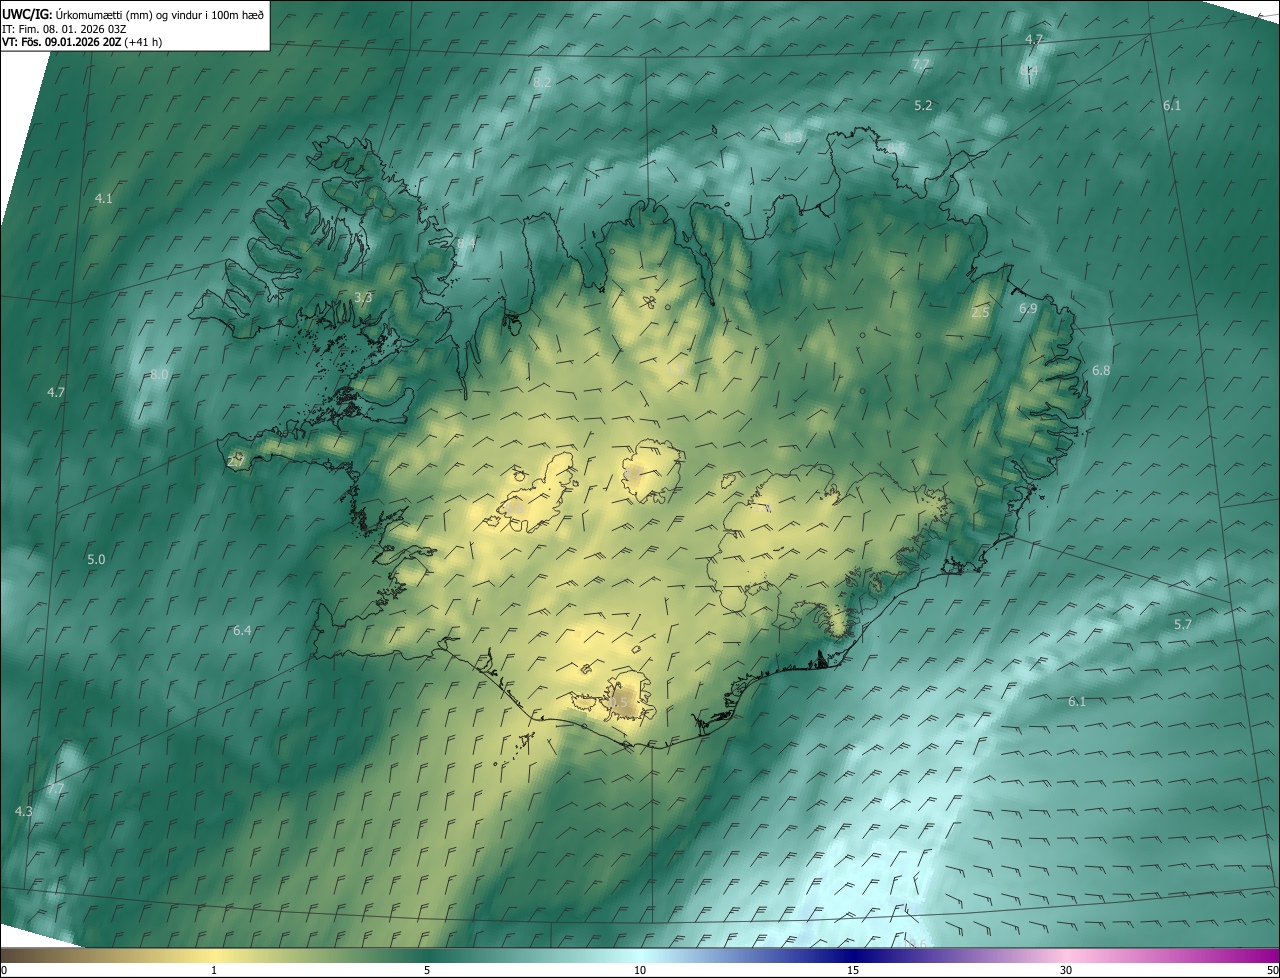
Task: Click the 4.1 value label on the map
Action: click(104, 199)
